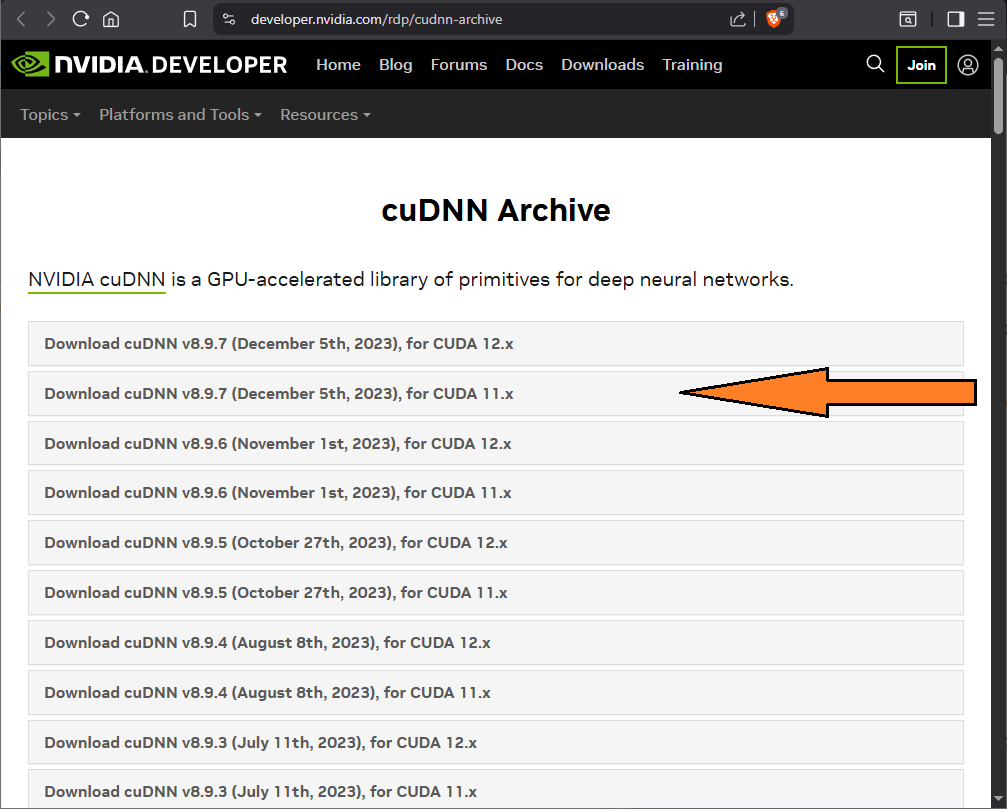This screenshot has height=809, width=1007.
Task: Go back using browser back arrow
Action: click(x=21, y=19)
